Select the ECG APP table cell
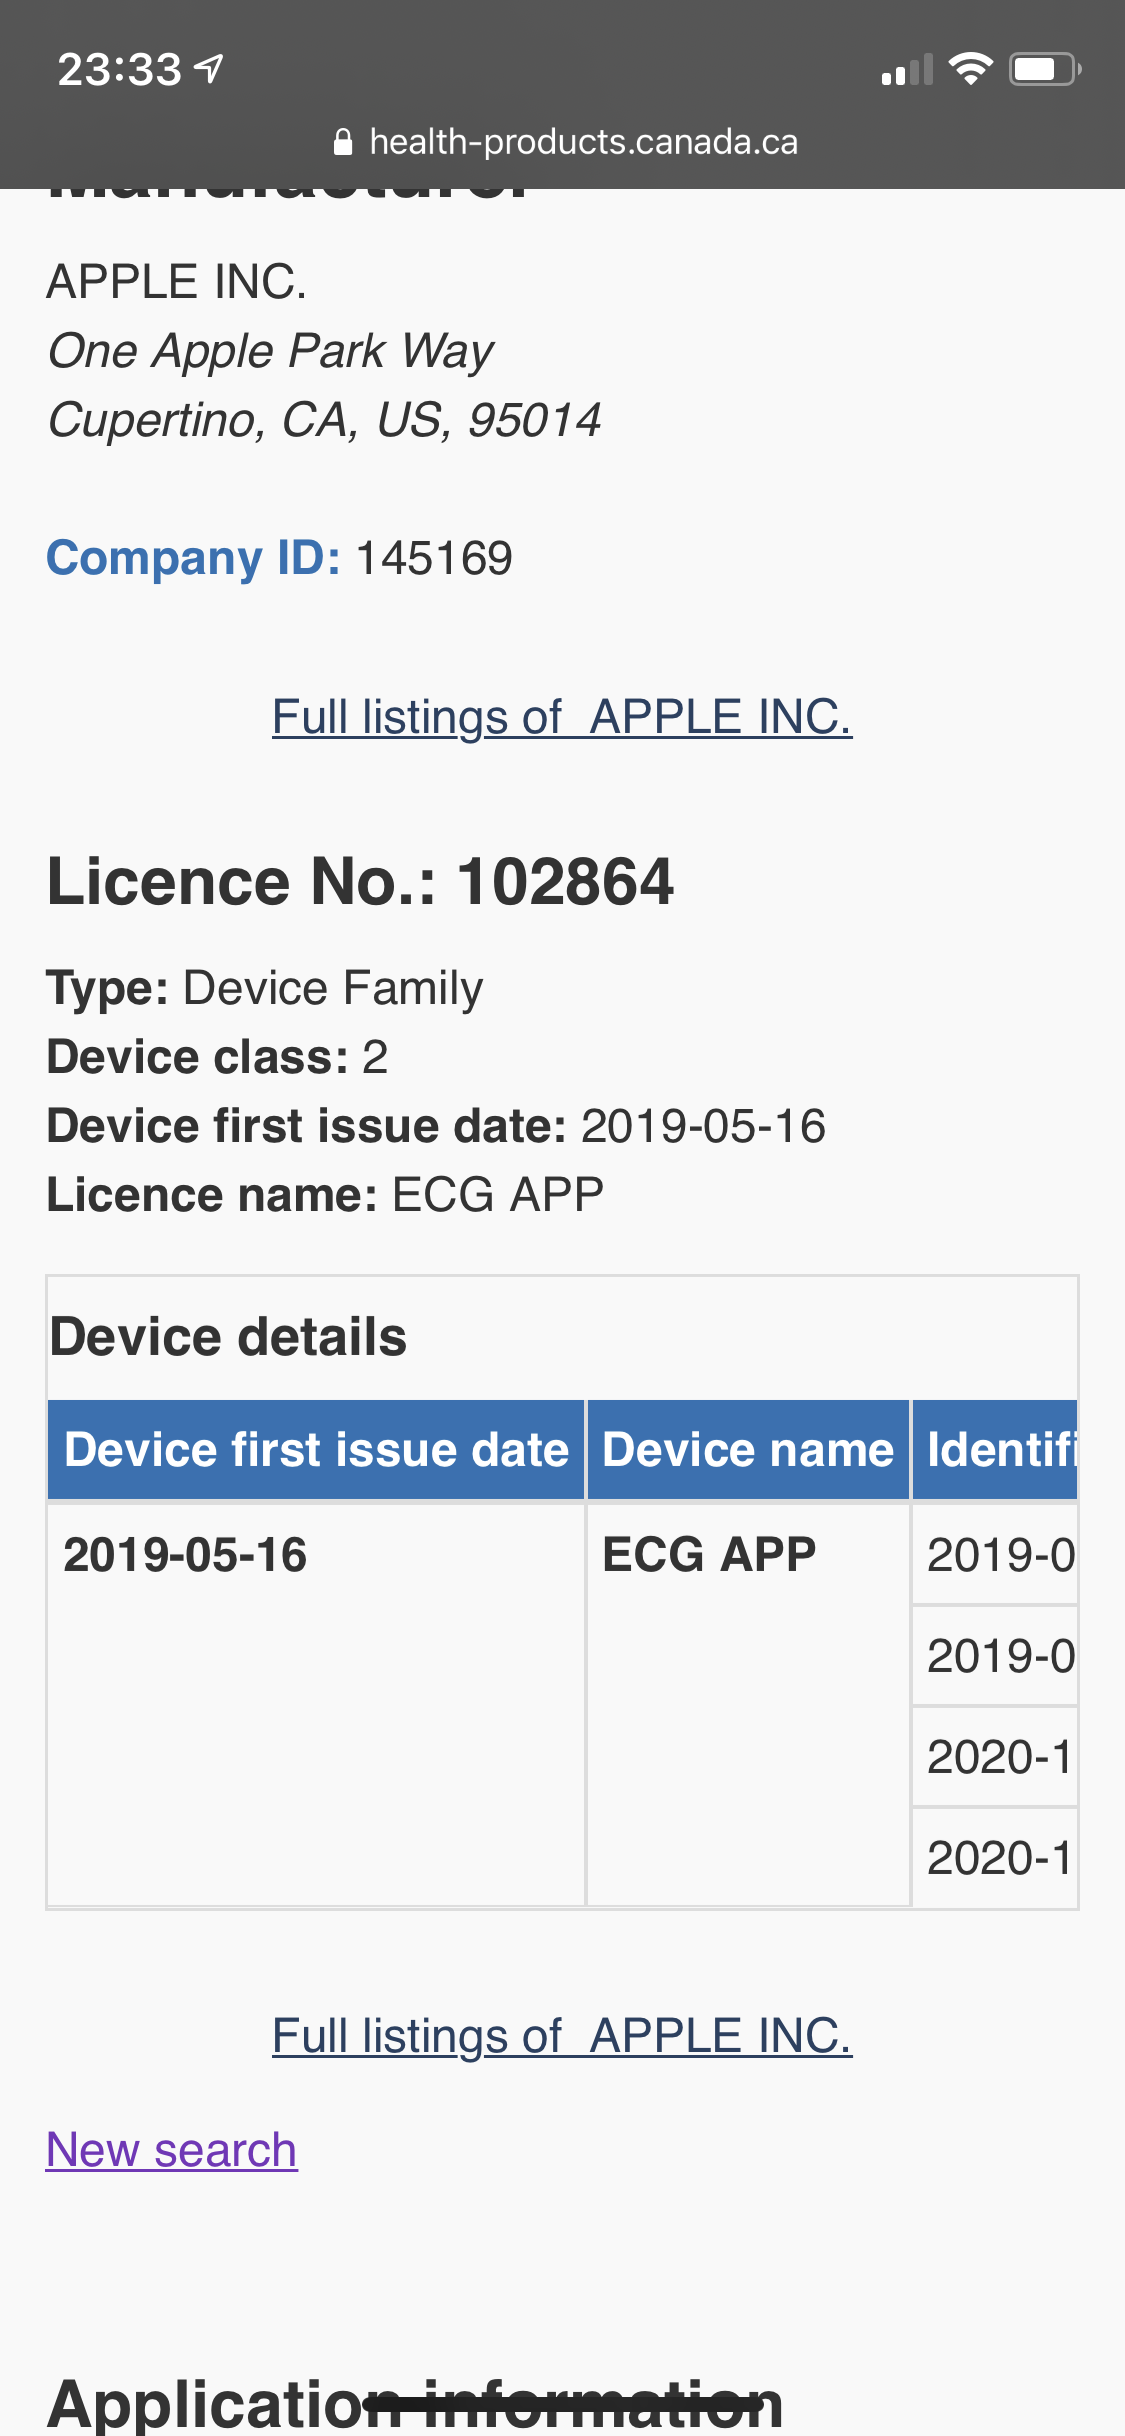The height and width of the screenshot is (2436, 1125). coord(709,1555)
